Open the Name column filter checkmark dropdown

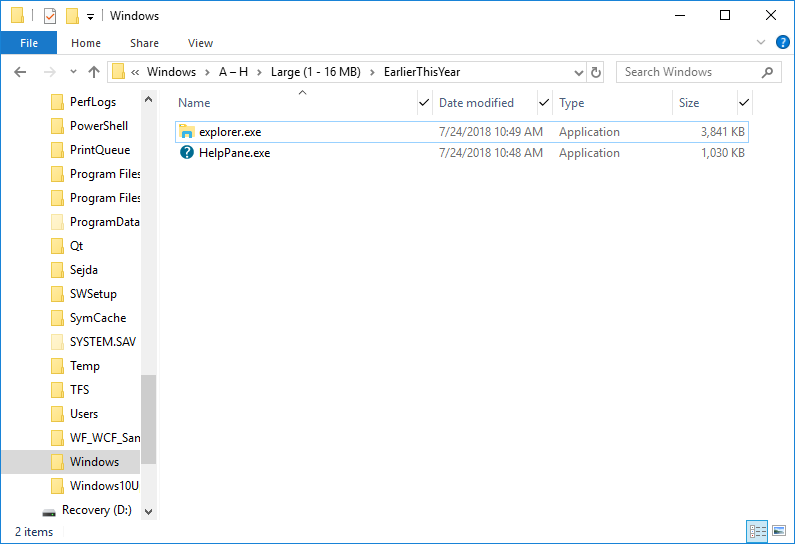tap(424, 103)
